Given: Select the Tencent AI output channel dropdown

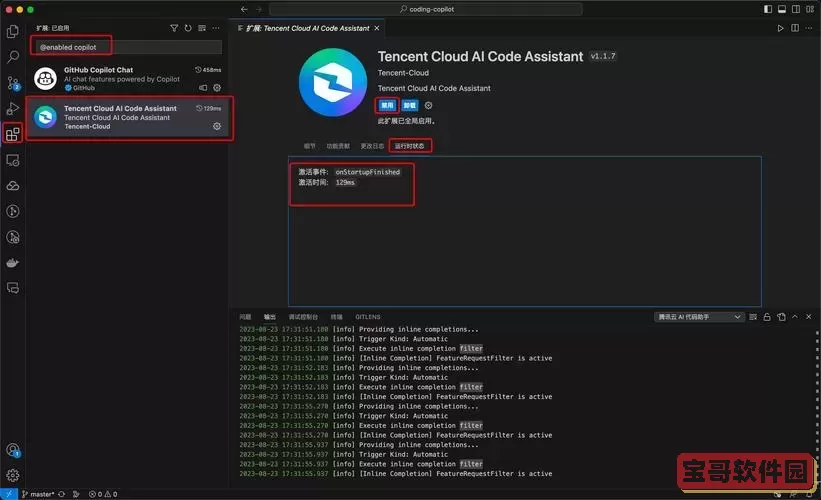Looking at the screenshot, I should tap(699, 317).
